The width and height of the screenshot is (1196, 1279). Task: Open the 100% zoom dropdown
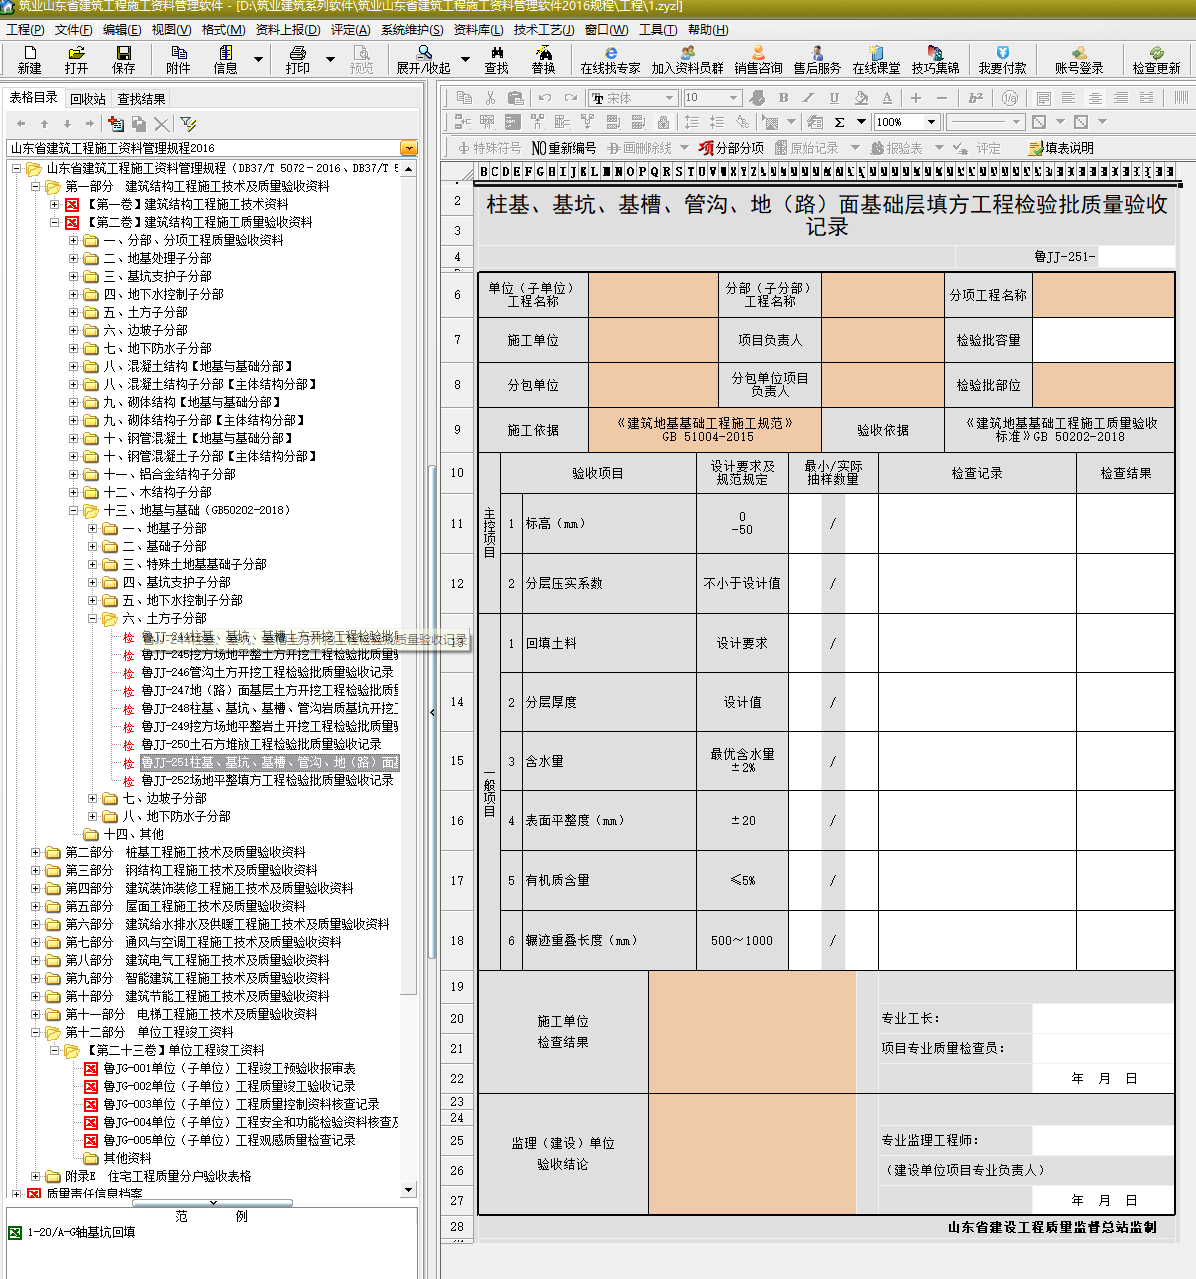pos(932,122)
